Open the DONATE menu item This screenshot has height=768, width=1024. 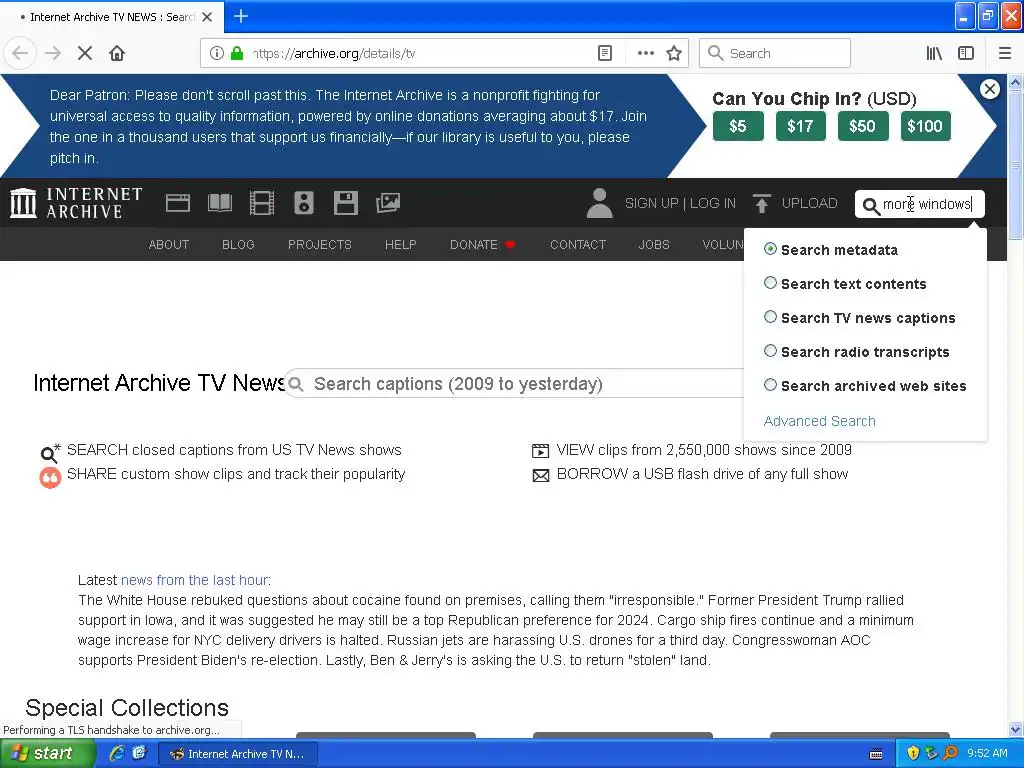pyautogui.click(x=482, y=244)
